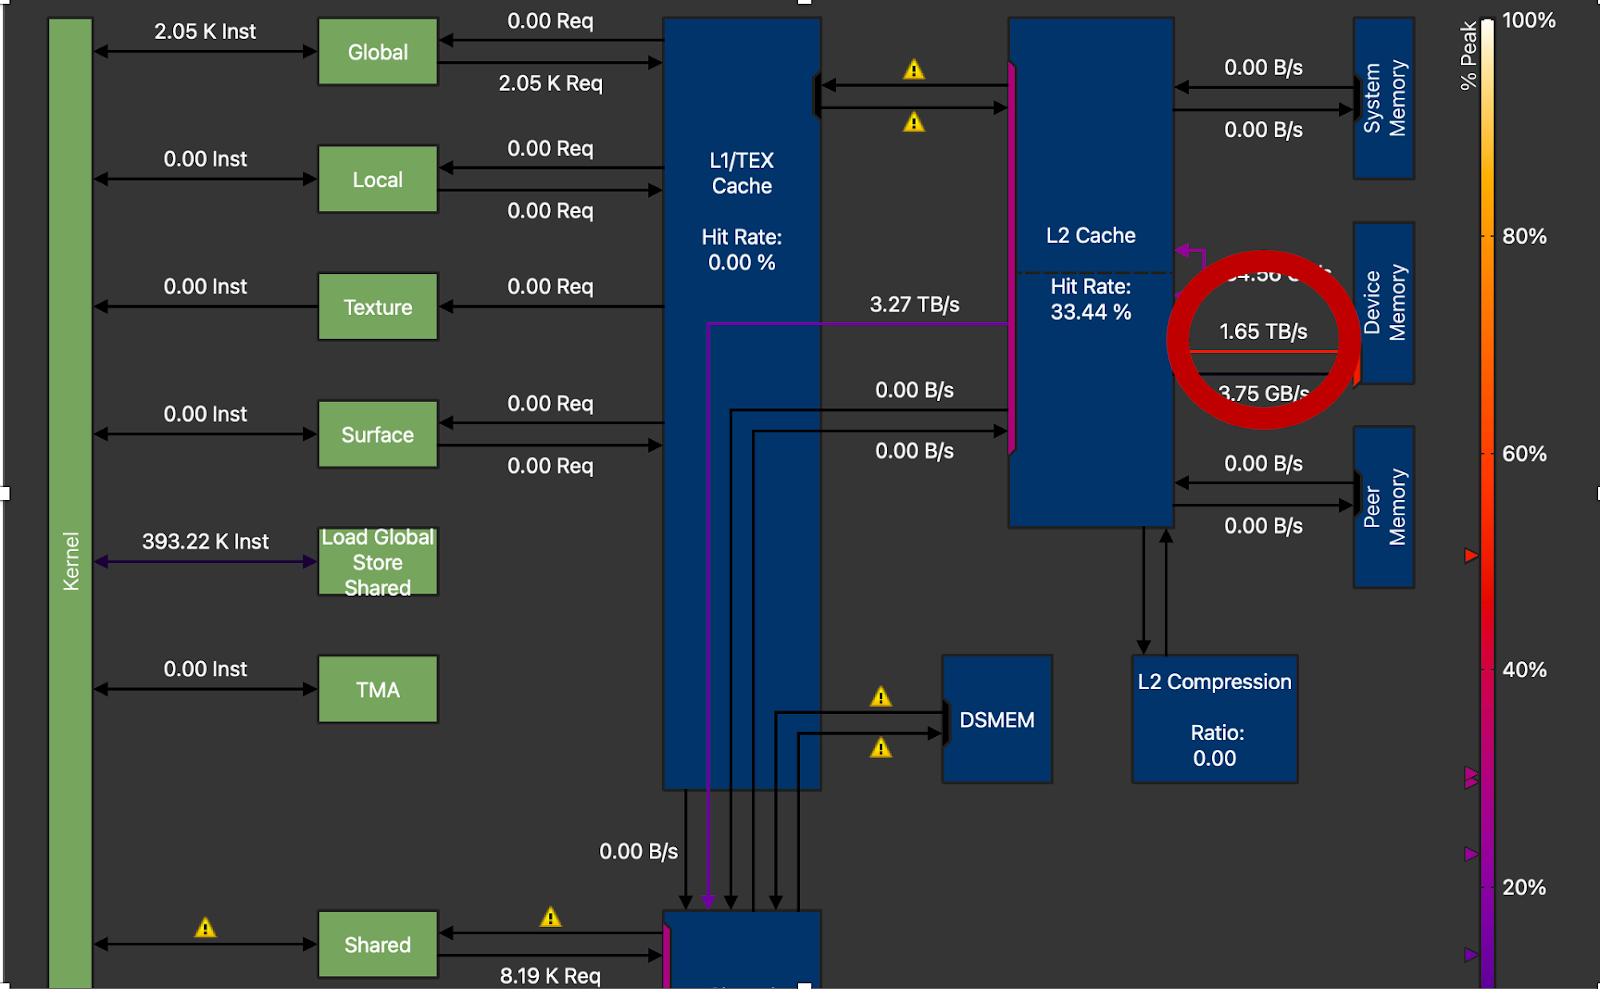Click the L2 Compression block showing Ratio 0.00

(1214, 719)
